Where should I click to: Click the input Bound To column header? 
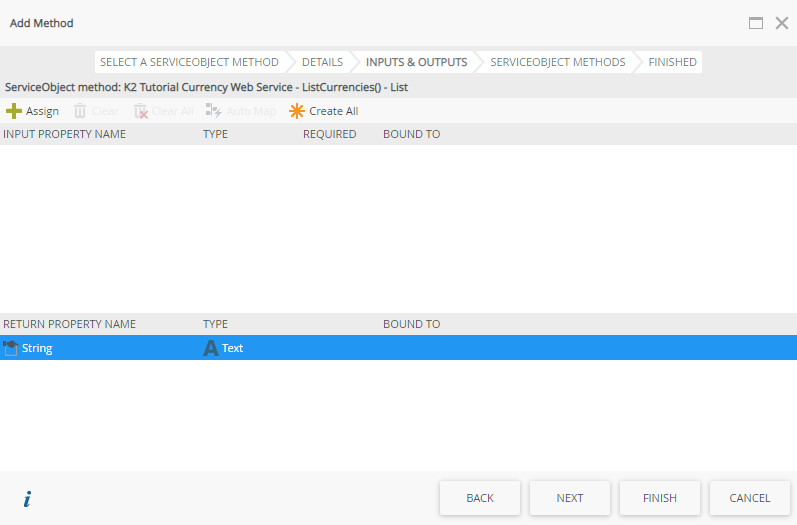click(412, 134)
